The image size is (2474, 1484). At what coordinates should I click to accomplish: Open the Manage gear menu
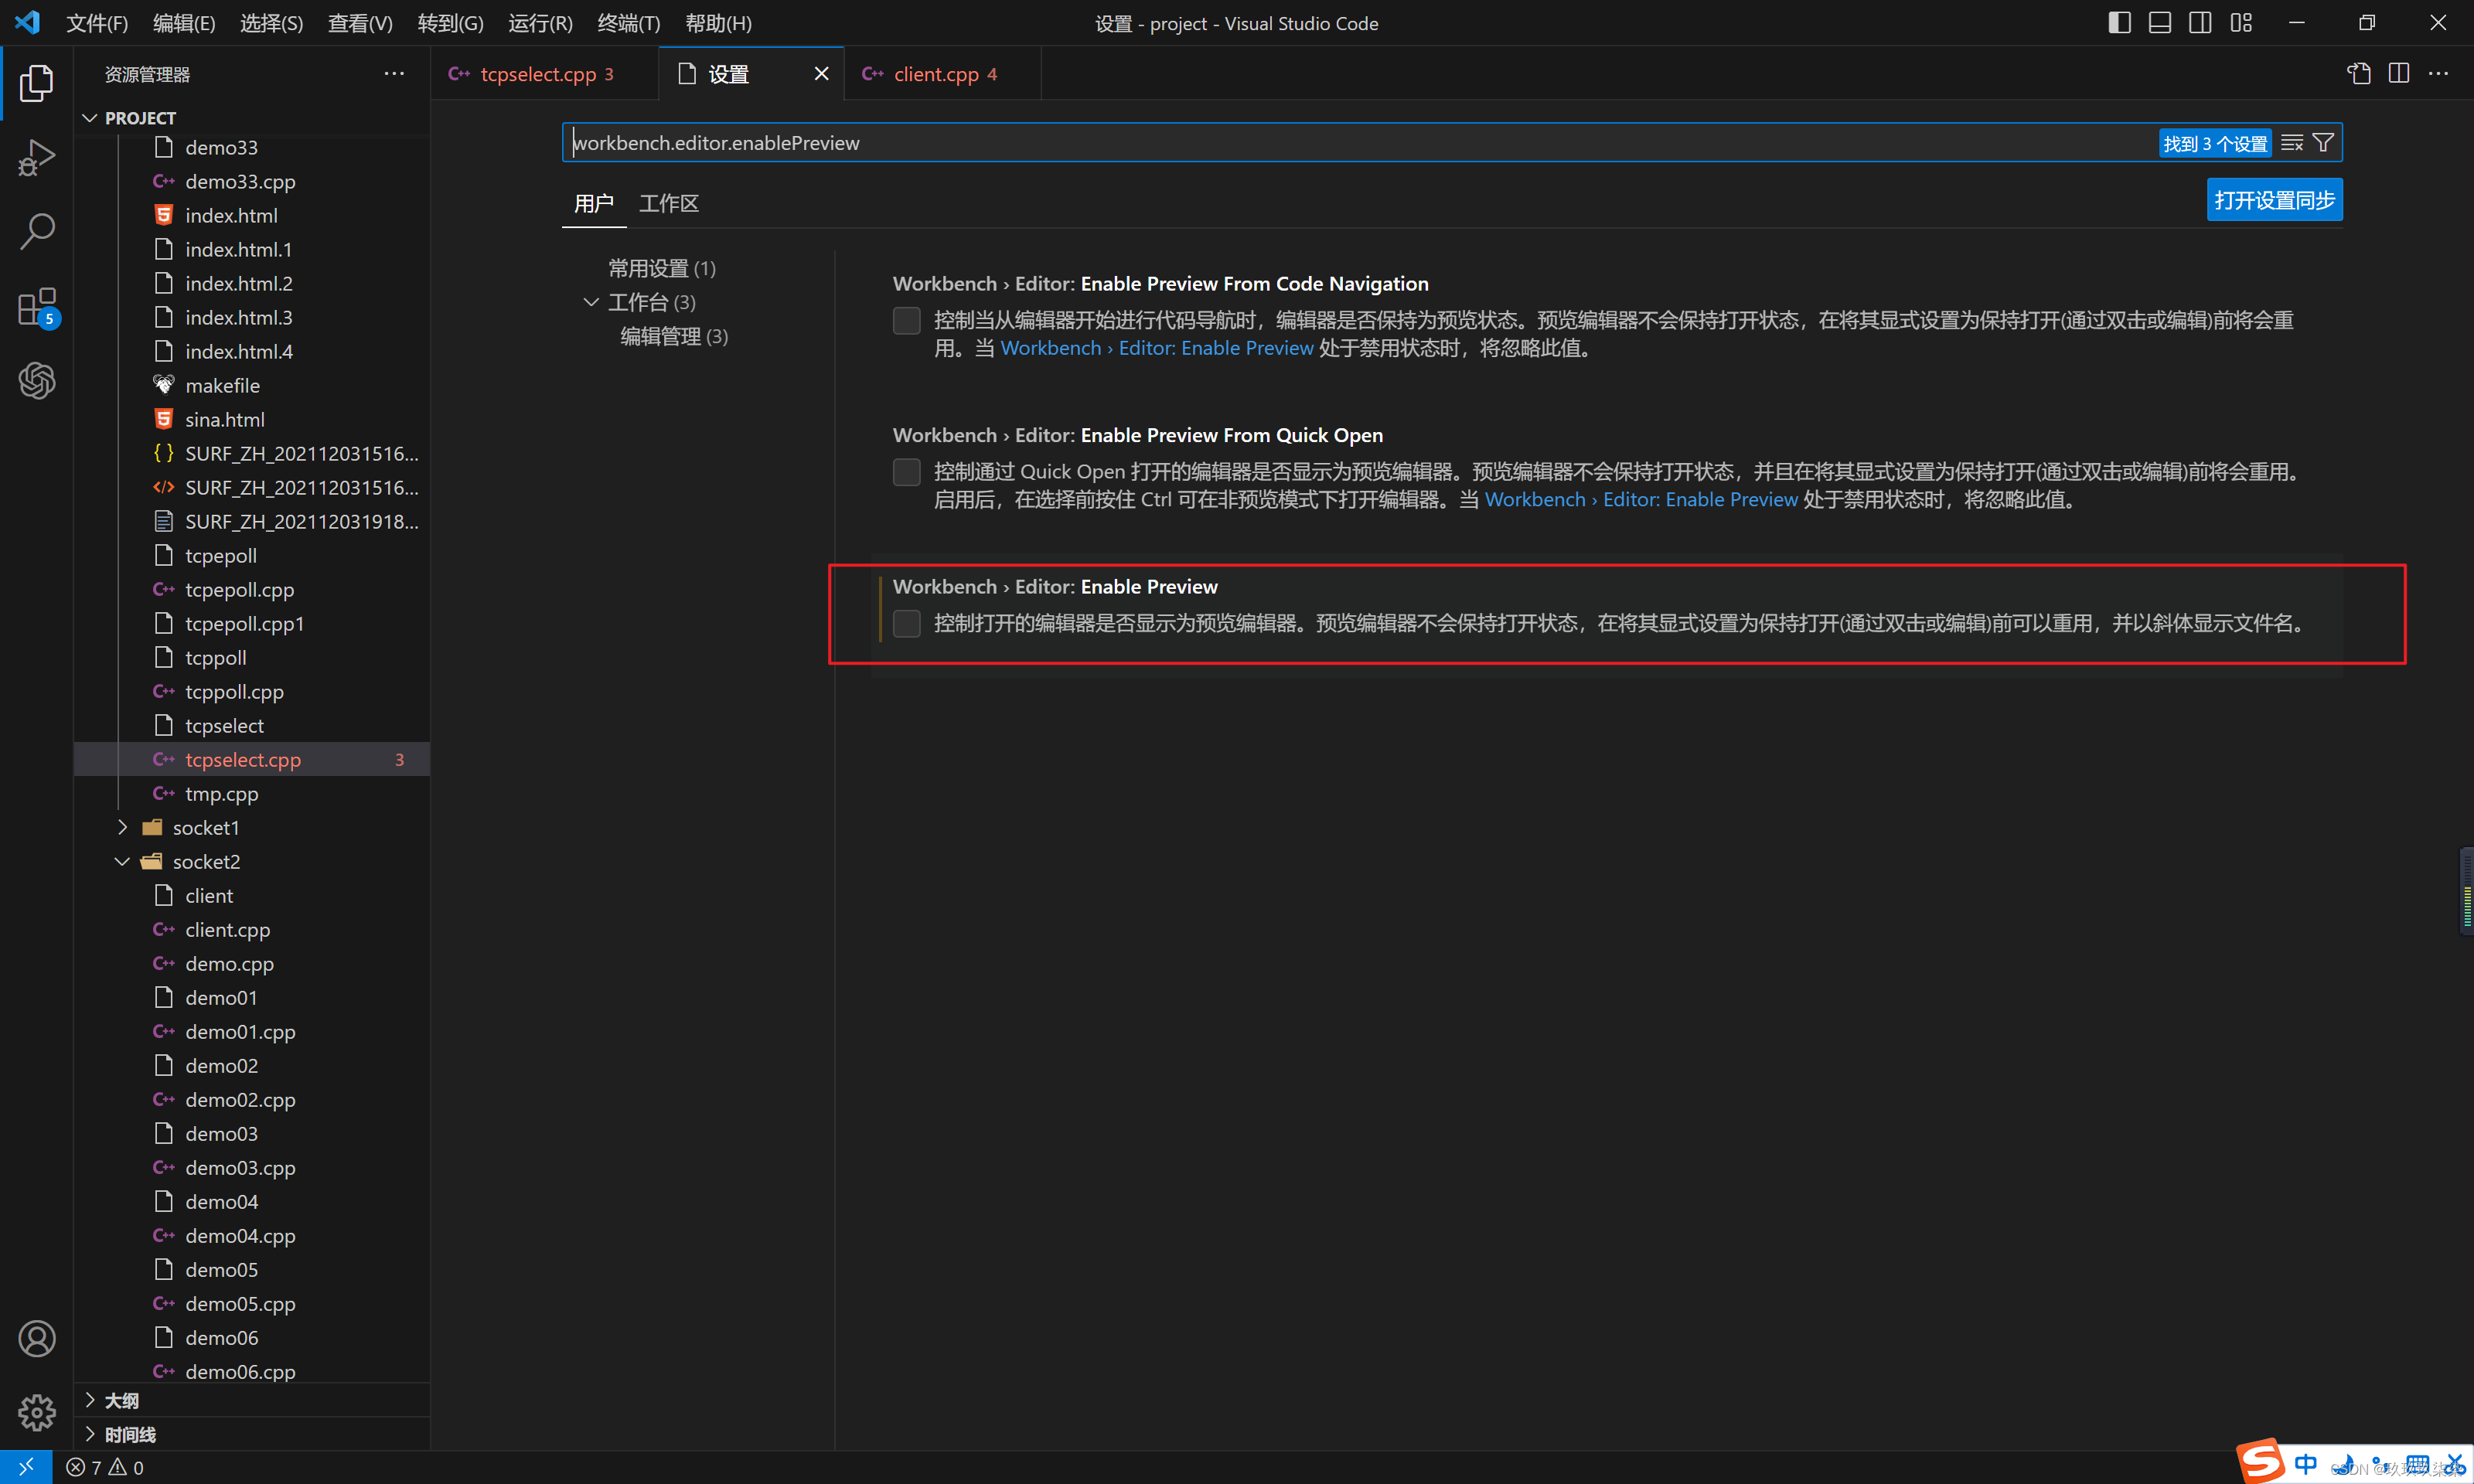coord(37,1412)
